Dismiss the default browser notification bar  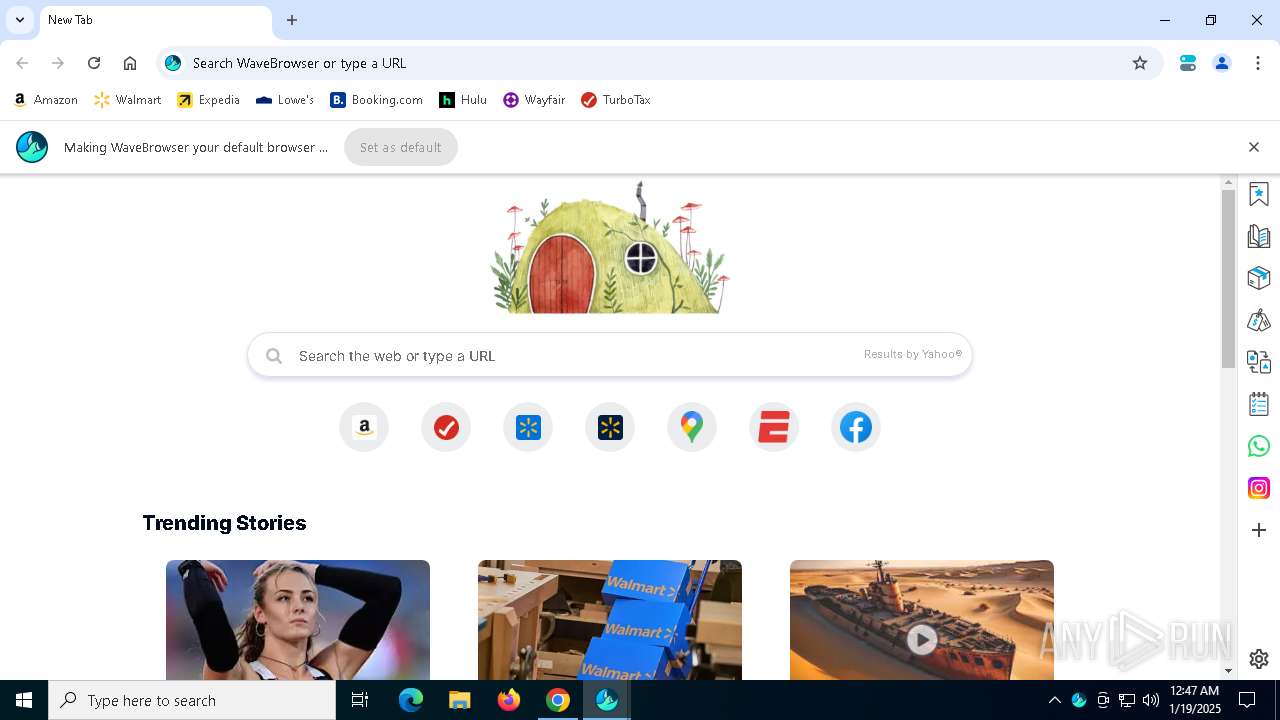tap(1254, 147)
